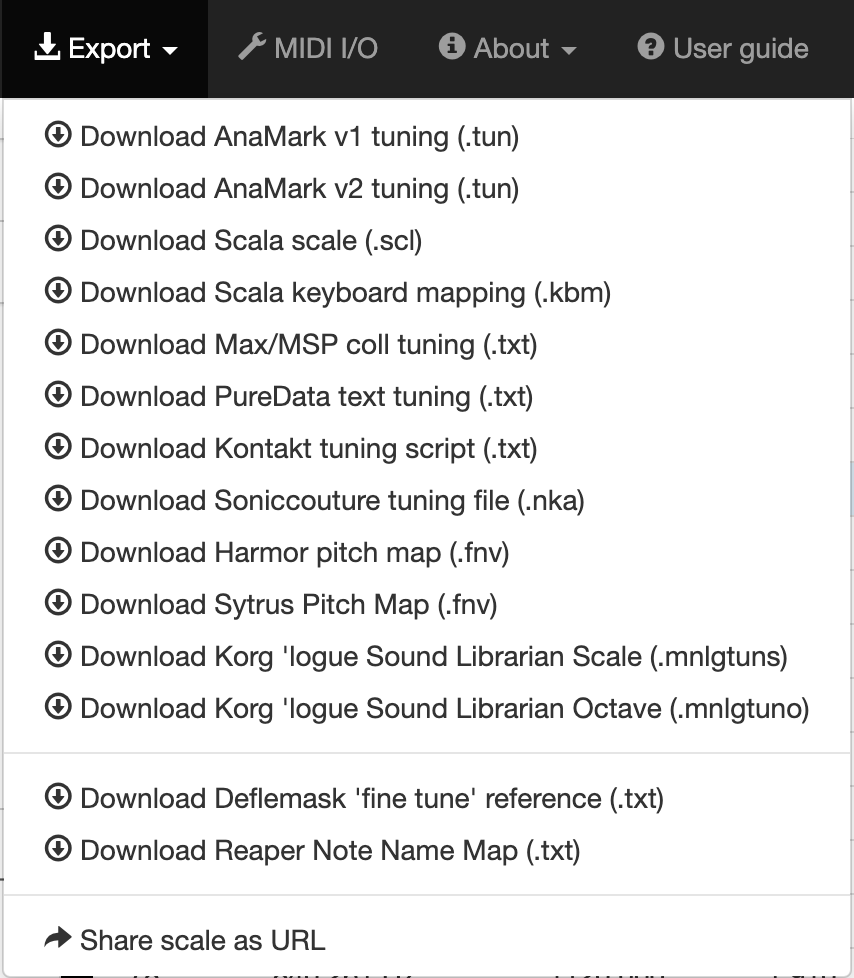
Task: Open the MIDI I/O menu item
Action: pos(308,48)
